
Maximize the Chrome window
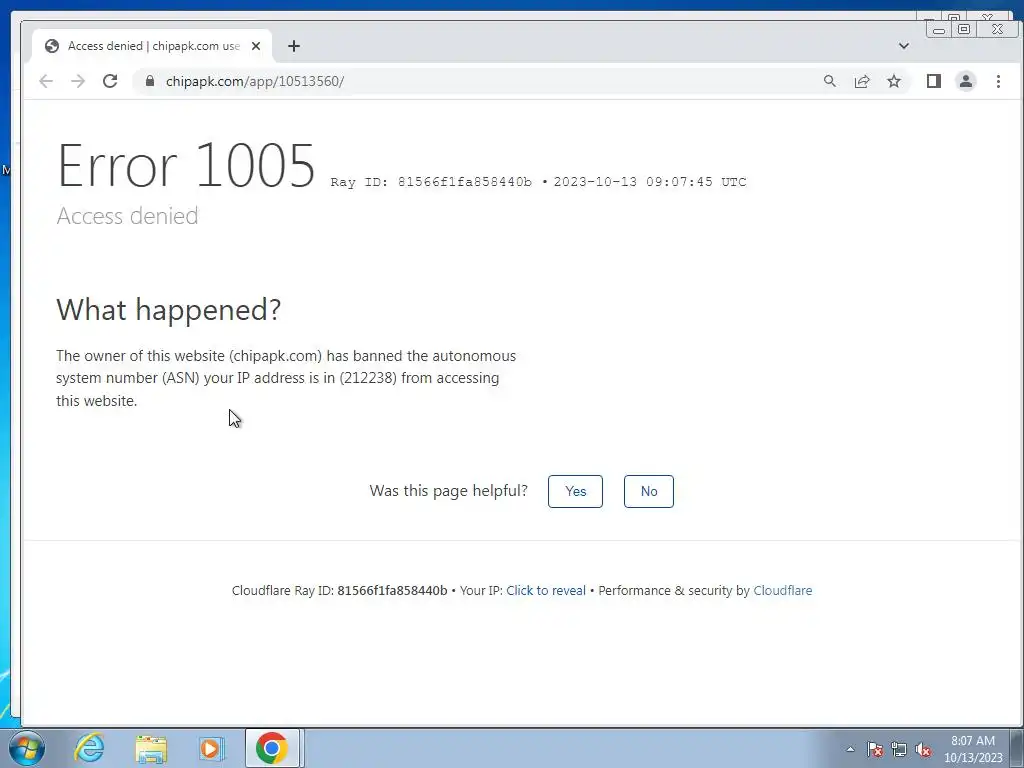pyautogui.click(x=963, y=29)
